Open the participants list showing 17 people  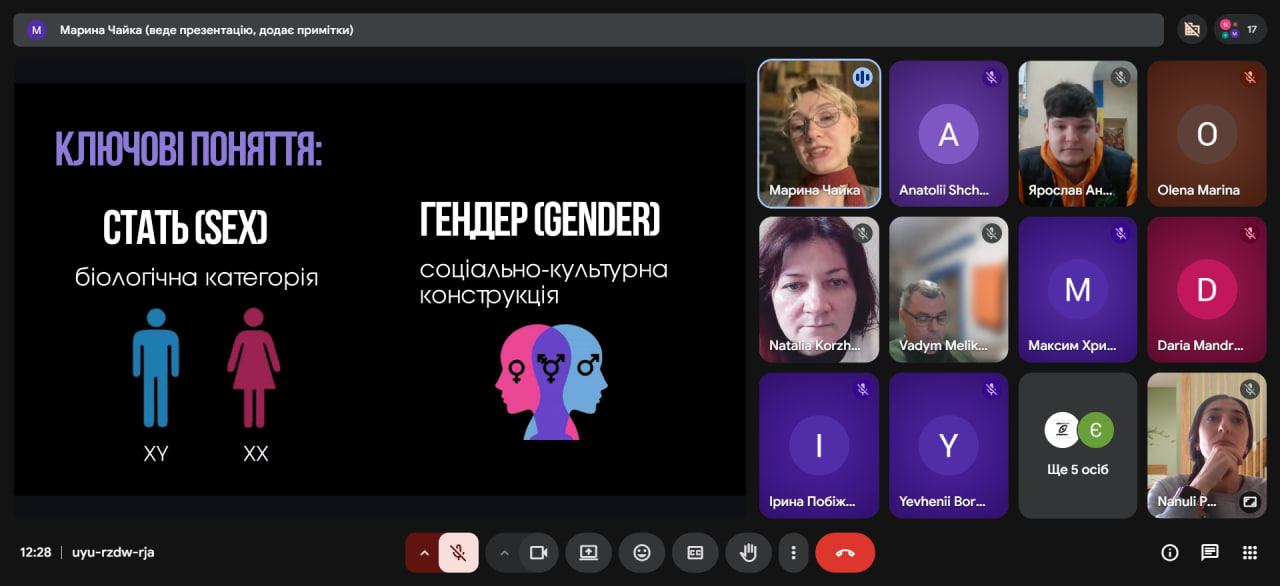point(1240,30)
